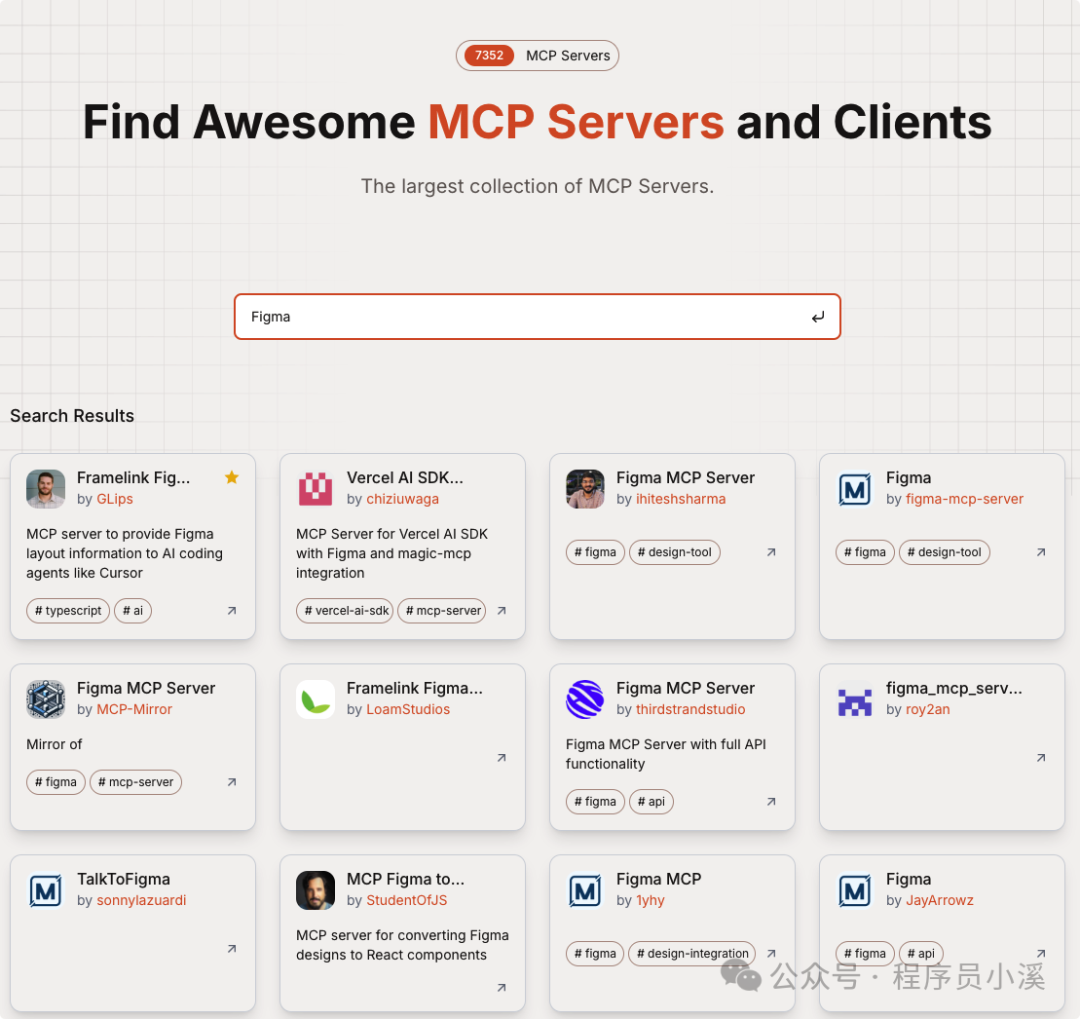The image size is (1080, 1019).
Task: Select the # vercel-ai-sdk tag
Action: click(x=344, y=610)
